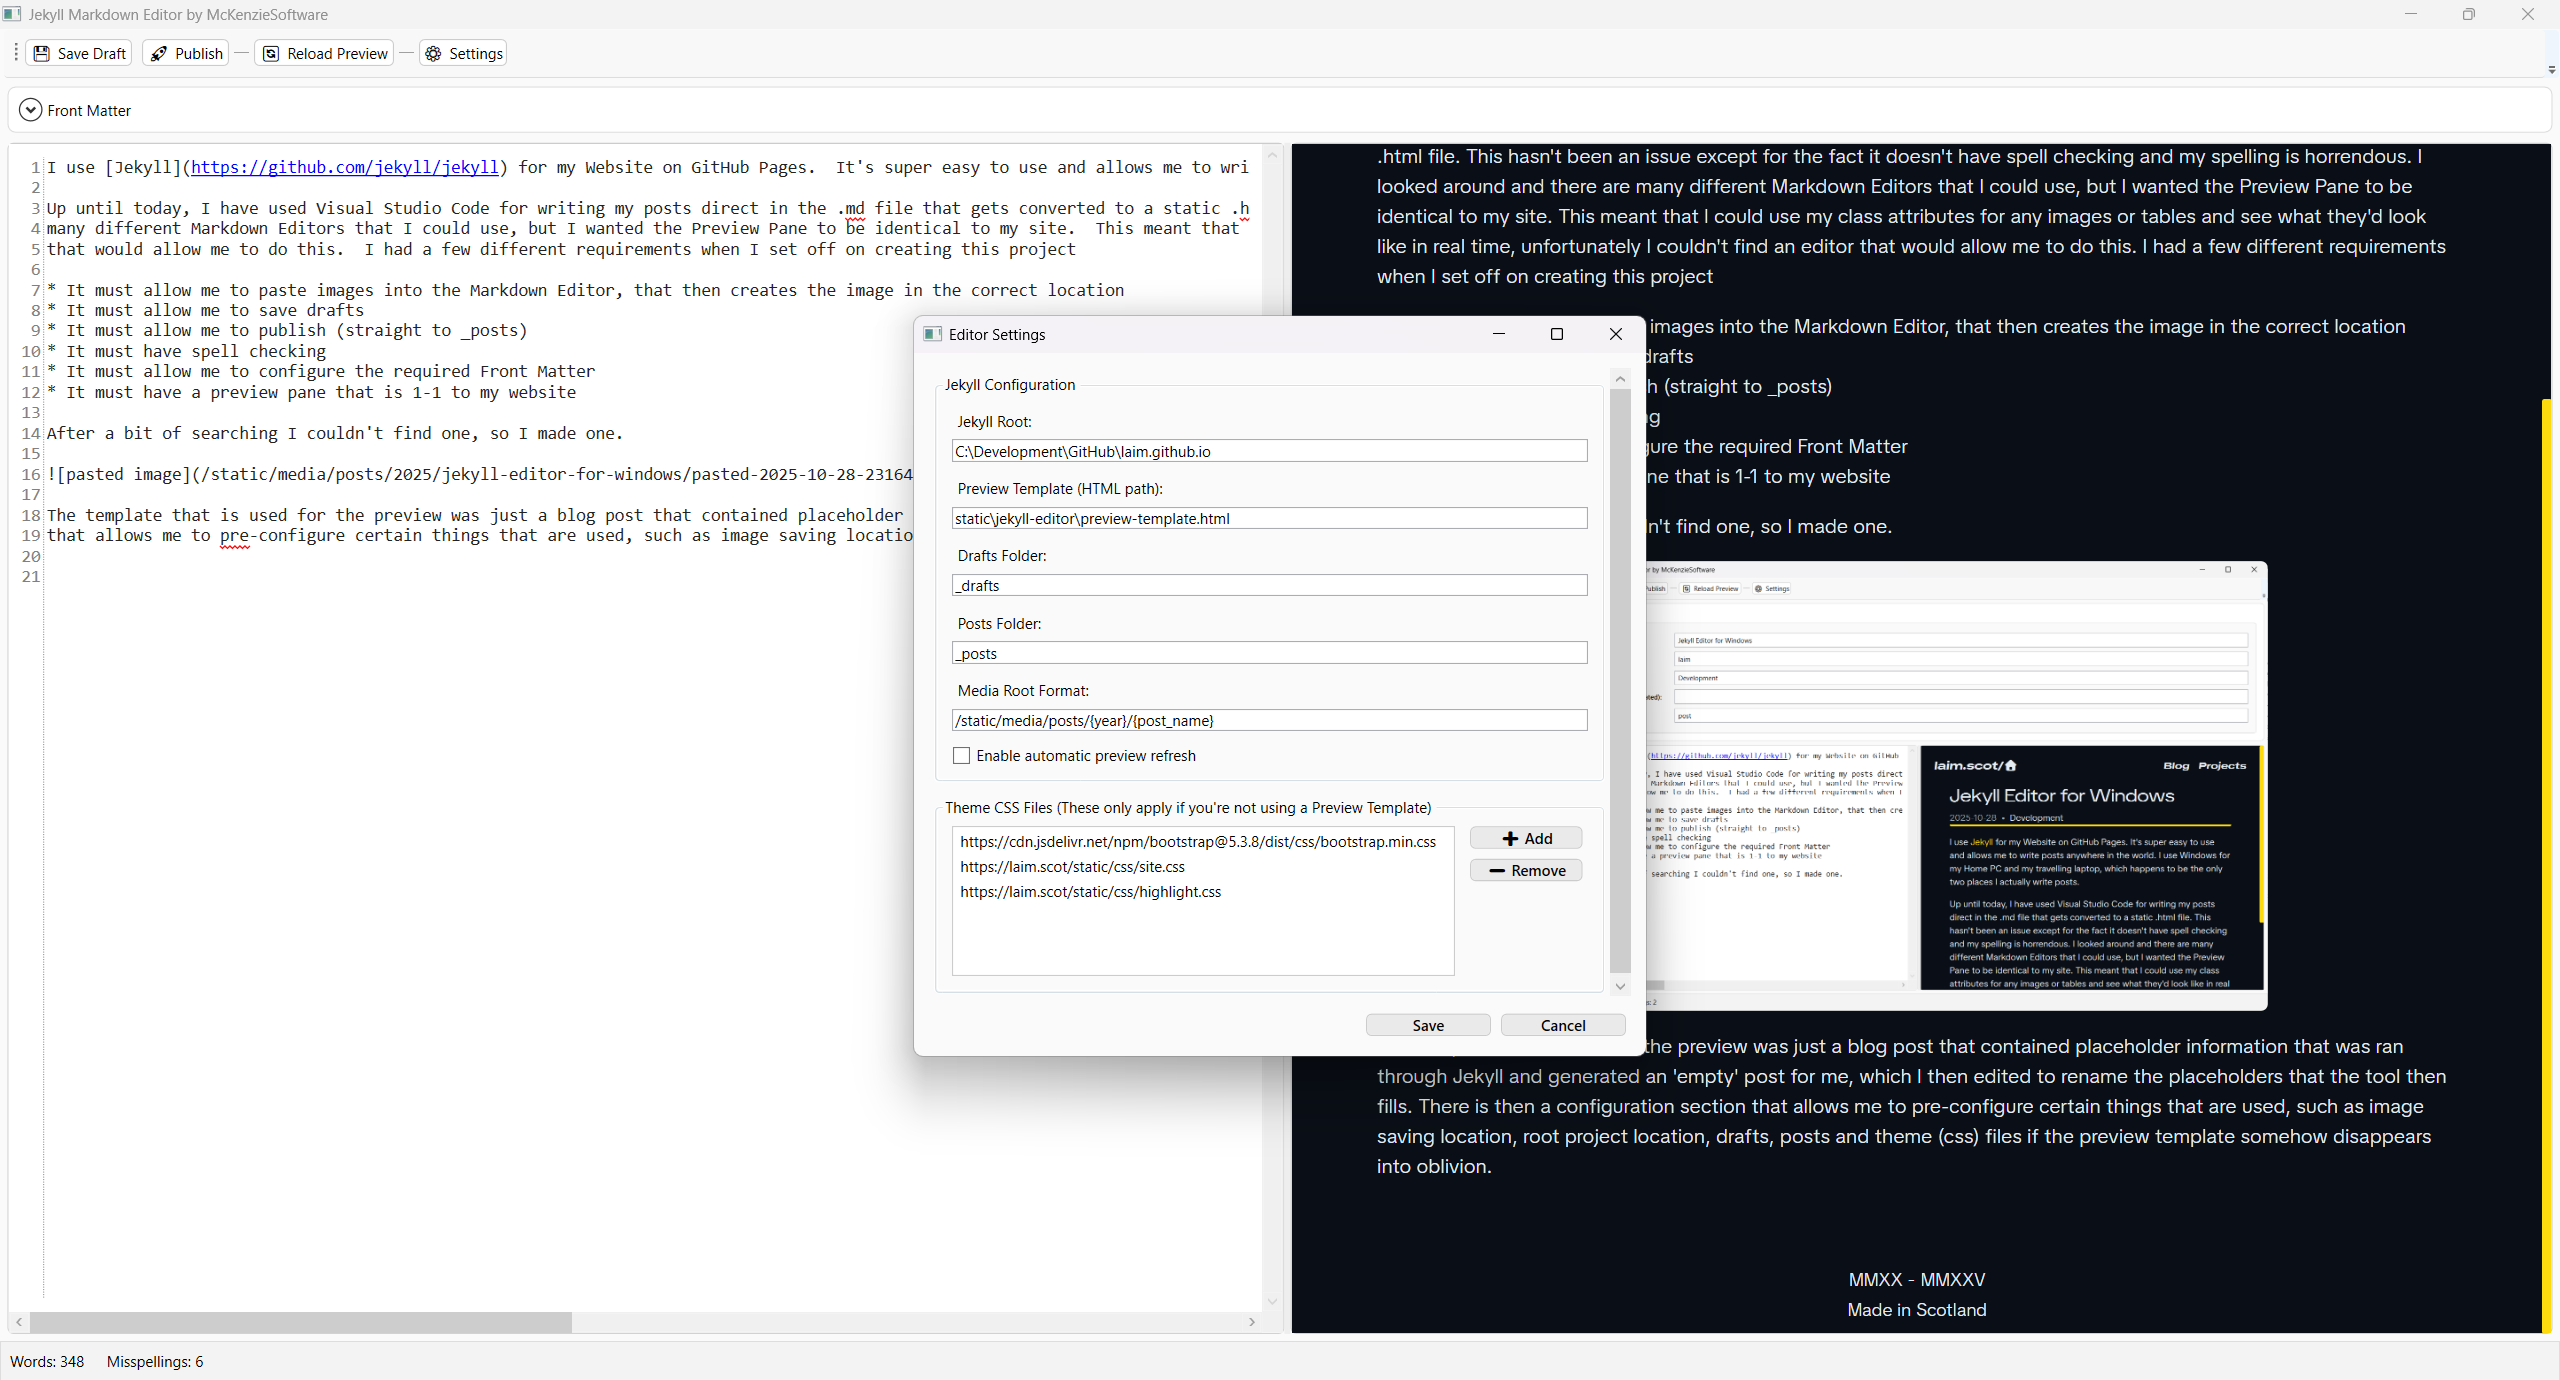Click Save in the Editor Settings dialog
Image resolution: width=2560 pixels, height=1380 pixels.
(x=1427, y=1025)
